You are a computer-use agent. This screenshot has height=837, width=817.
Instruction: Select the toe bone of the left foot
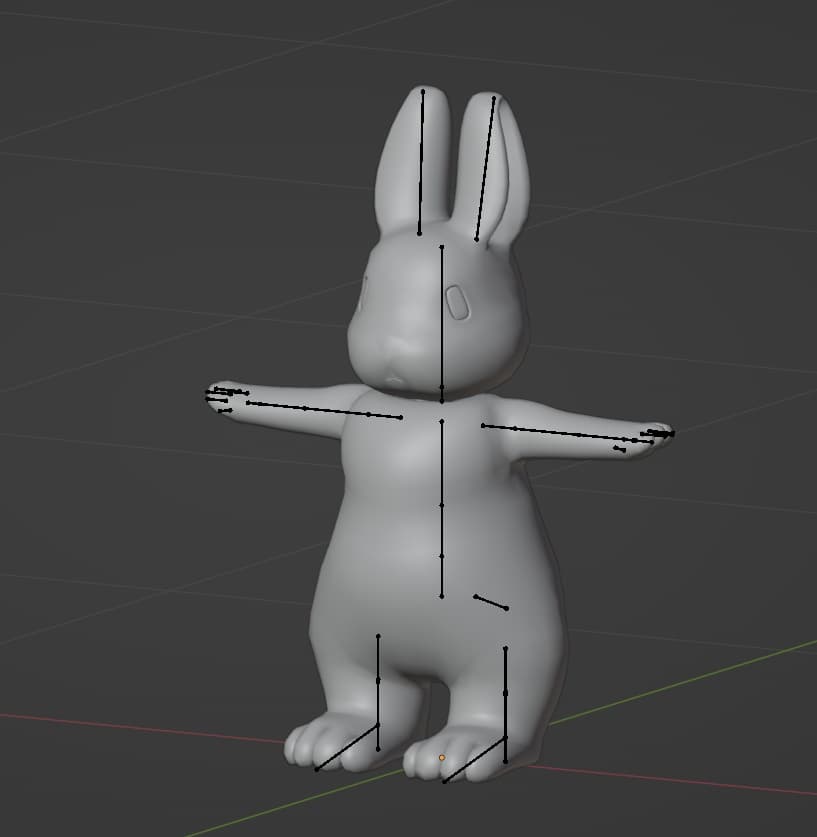click(x=347, y=747)
